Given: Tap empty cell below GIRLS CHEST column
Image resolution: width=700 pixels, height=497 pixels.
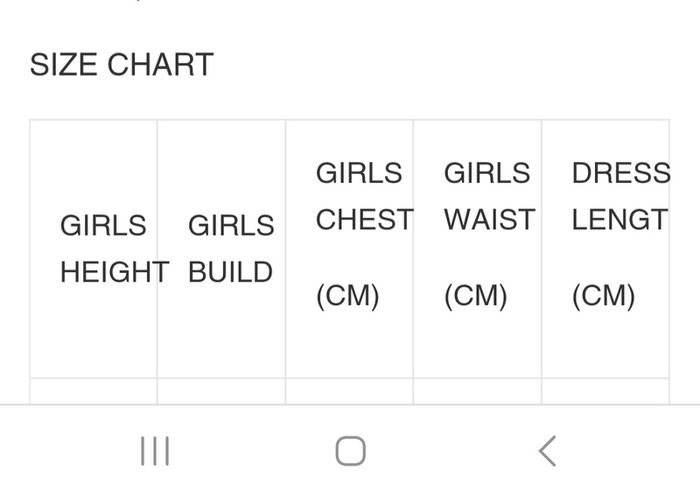Looking at the screenshot, I should pos(350,391).
